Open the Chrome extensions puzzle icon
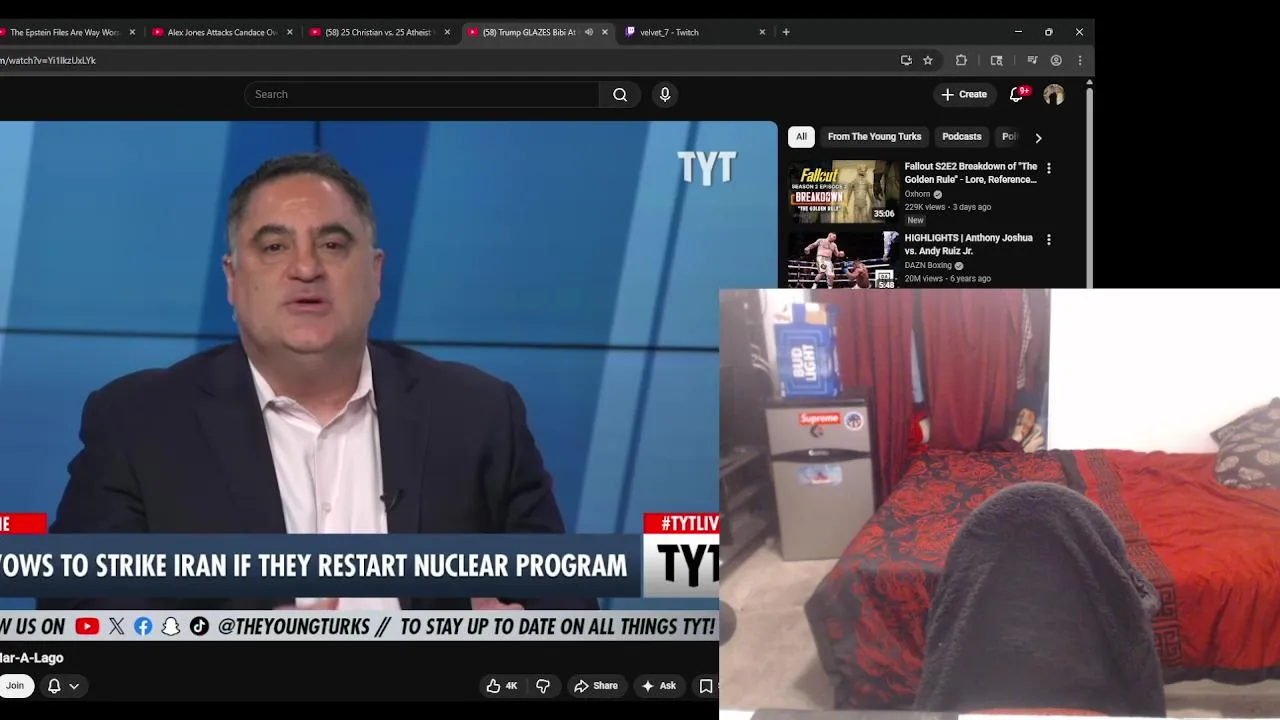1280x720 pixels. click(x=961, y=60)
